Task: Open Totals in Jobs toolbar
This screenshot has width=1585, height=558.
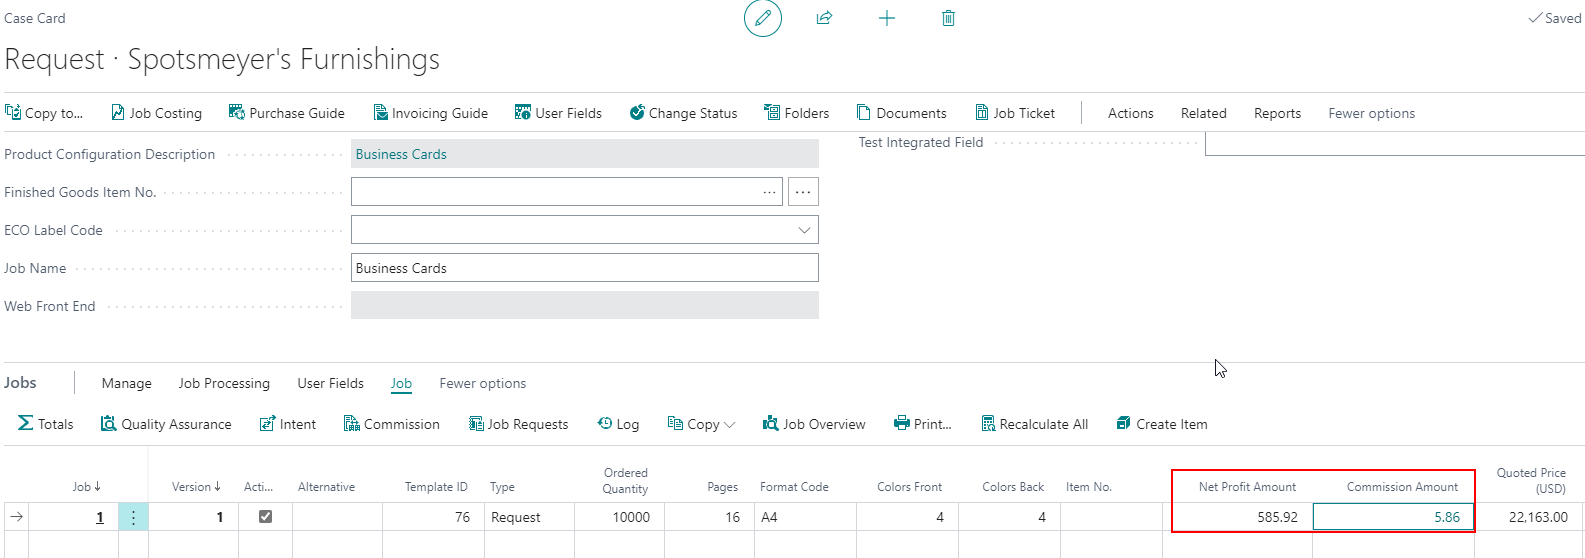Action: pos(46,424)
